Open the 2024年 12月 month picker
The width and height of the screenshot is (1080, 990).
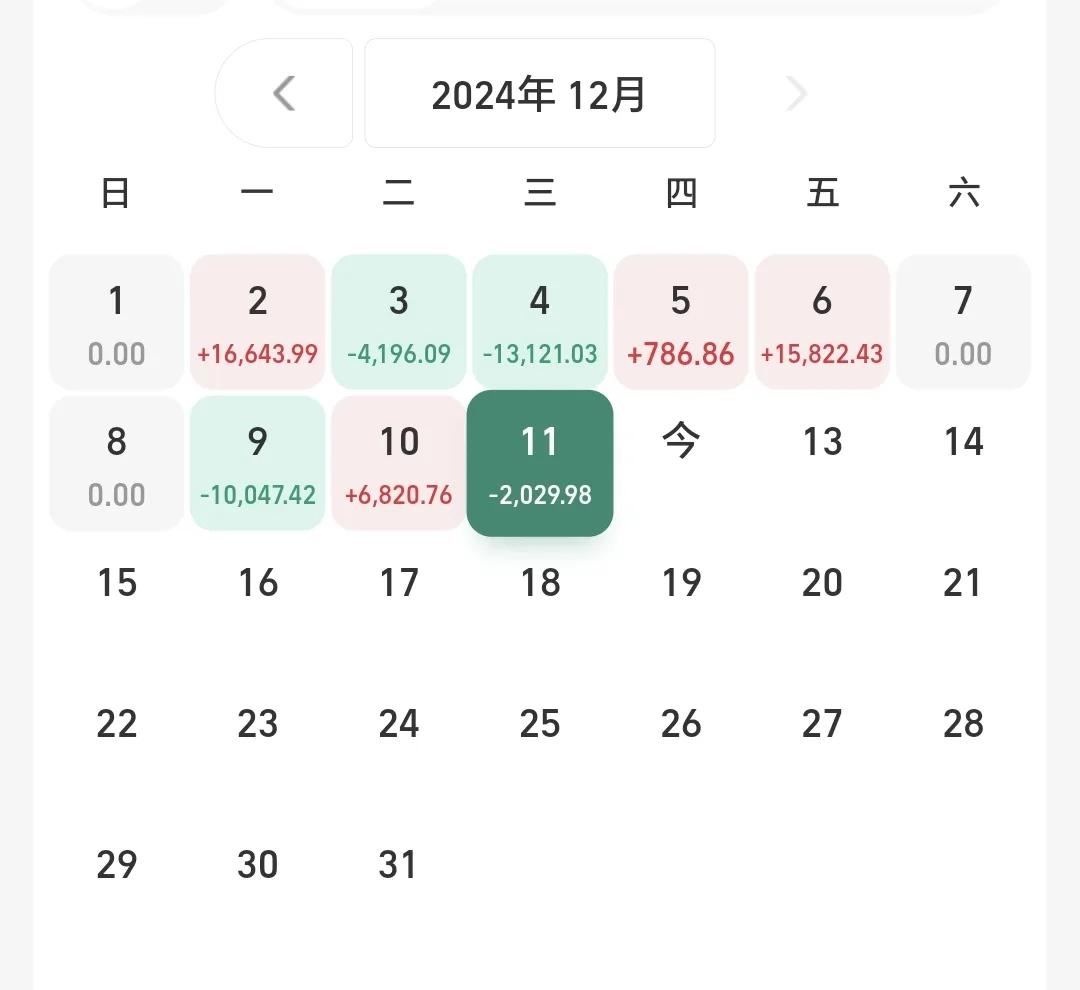[x=539, y=93]
